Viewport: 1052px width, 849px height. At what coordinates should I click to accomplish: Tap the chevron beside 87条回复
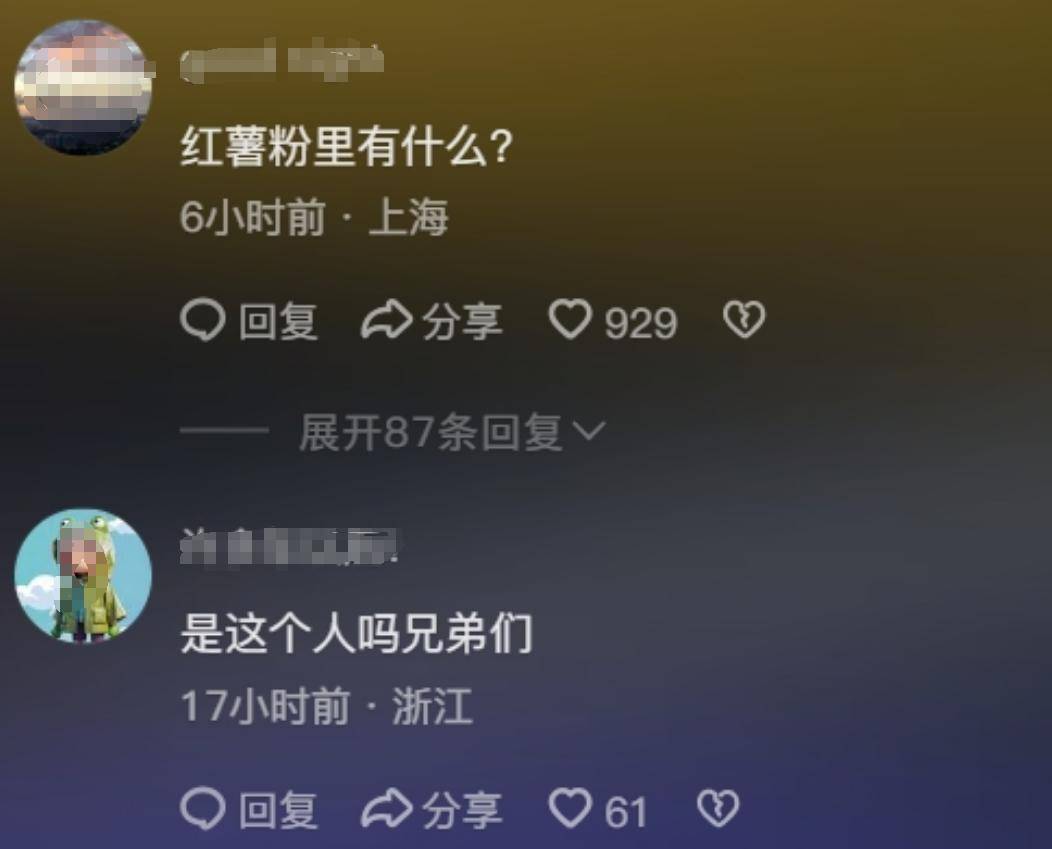pyautogui.click(x=590, y=430)
